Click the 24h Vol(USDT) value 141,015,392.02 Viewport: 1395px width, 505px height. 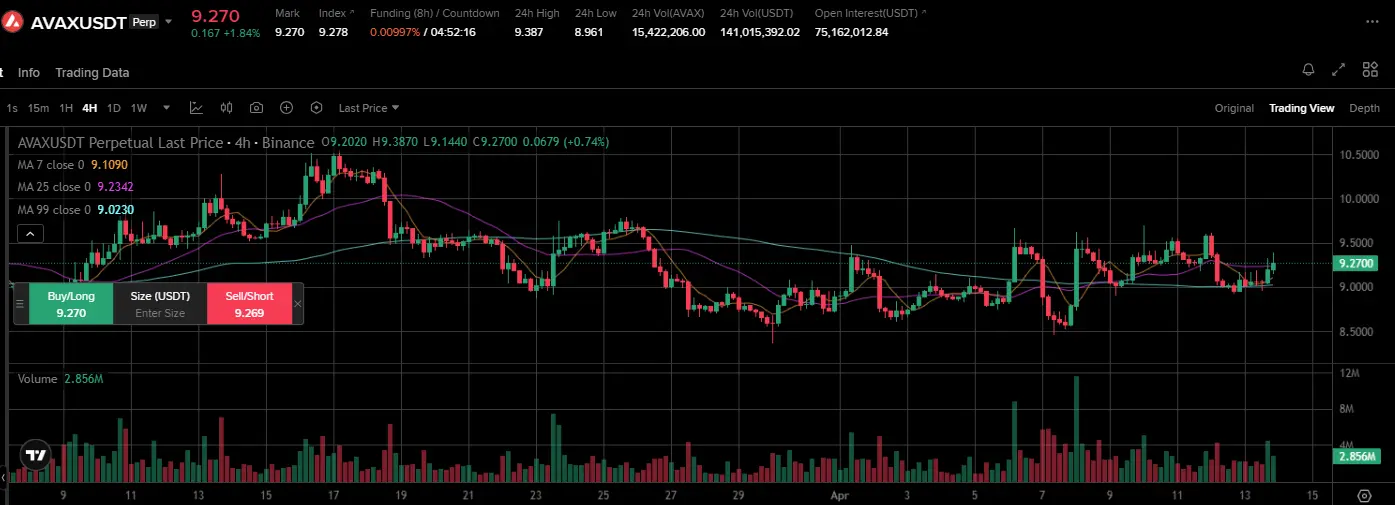pyautogui.click(x=760, y=32)
